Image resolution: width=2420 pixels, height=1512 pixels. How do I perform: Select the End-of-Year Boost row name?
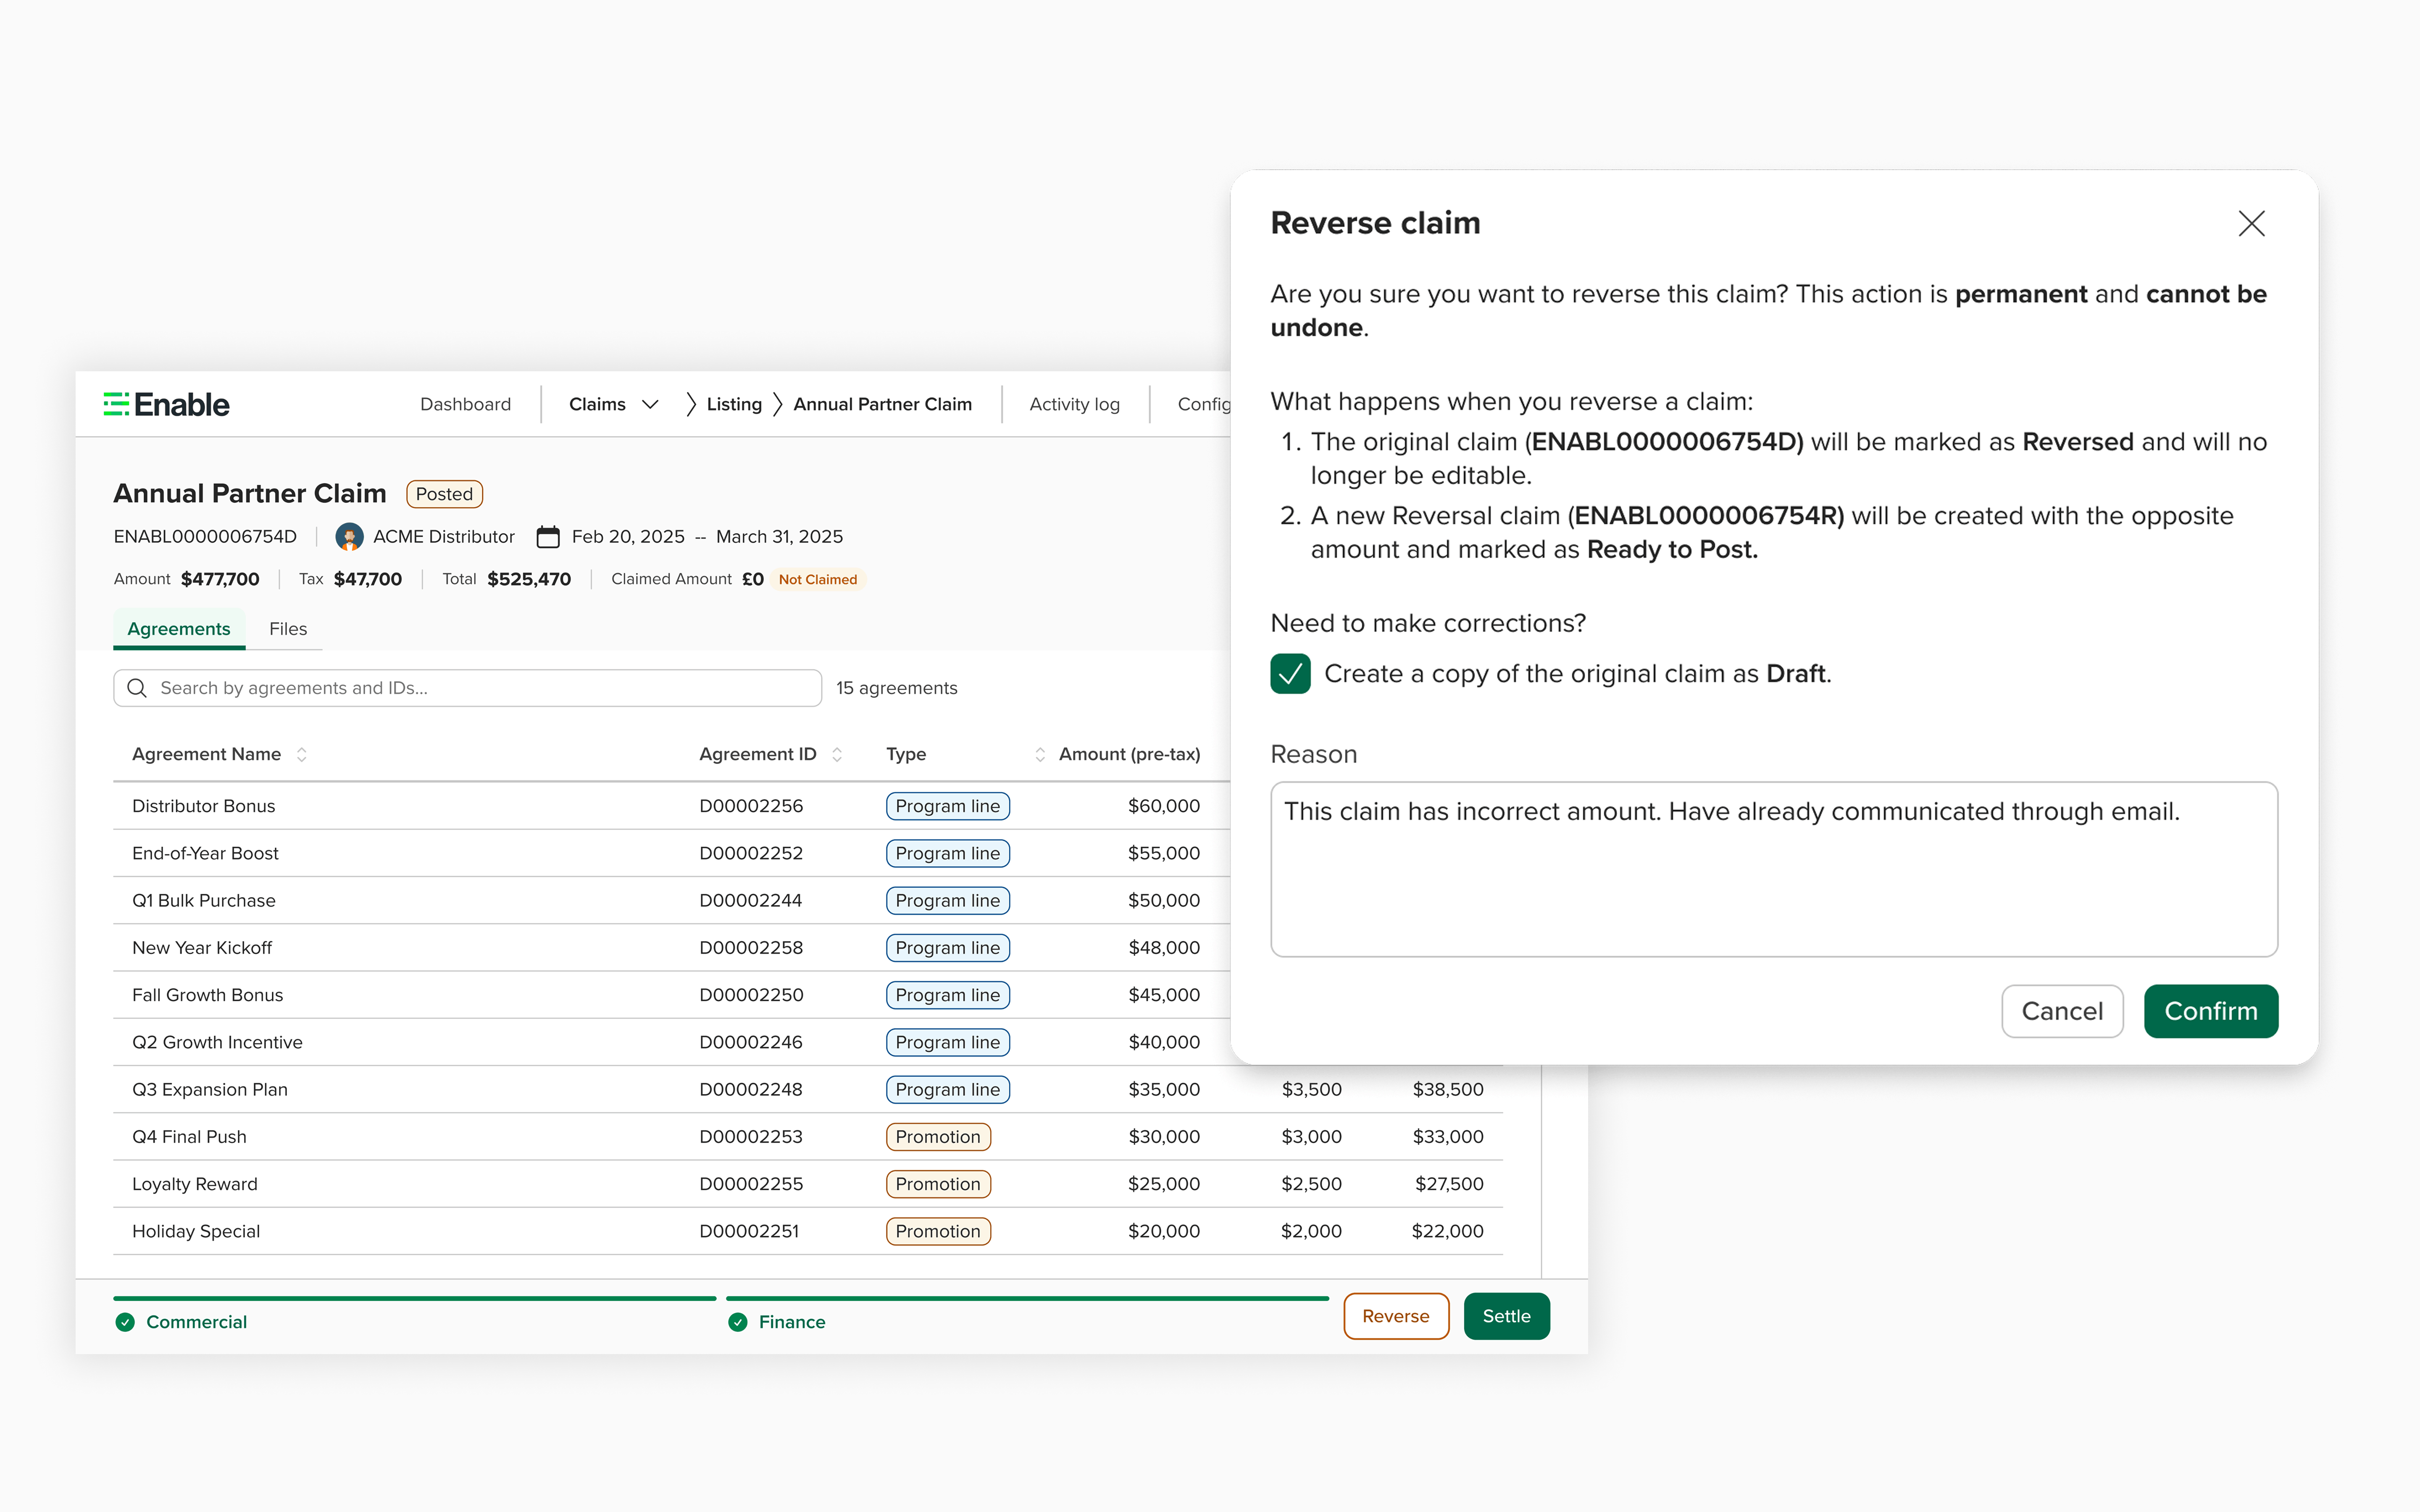pyautogui.click(x=205, y=853)
